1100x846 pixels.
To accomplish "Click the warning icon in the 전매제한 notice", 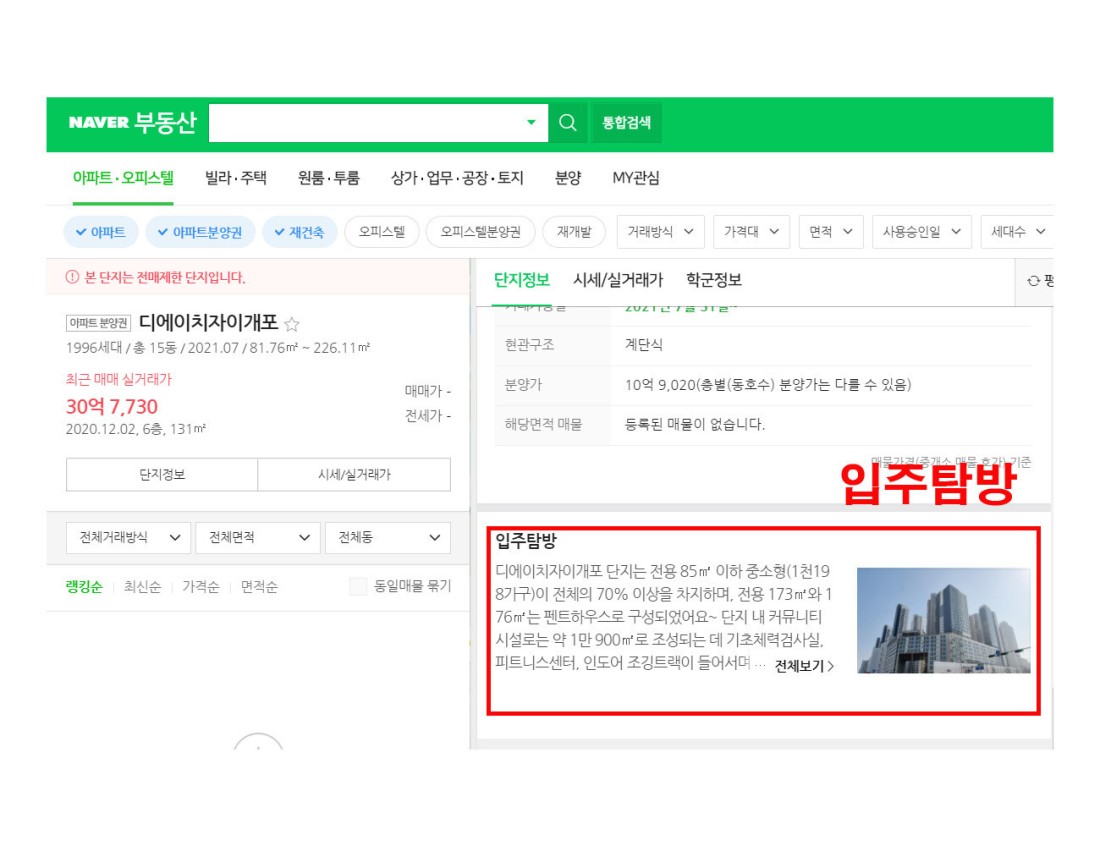I will (72, 277).
